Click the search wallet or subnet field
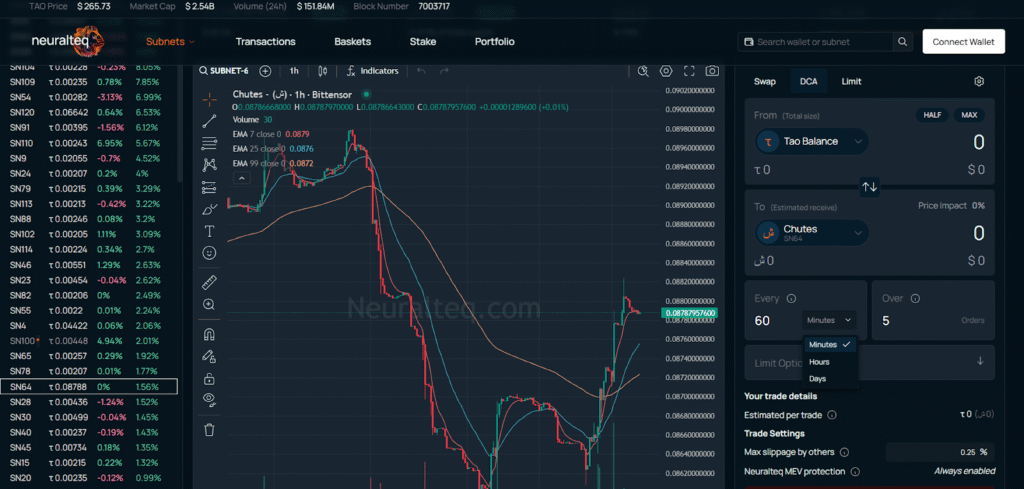1024x489 pixels. point(825,42)
